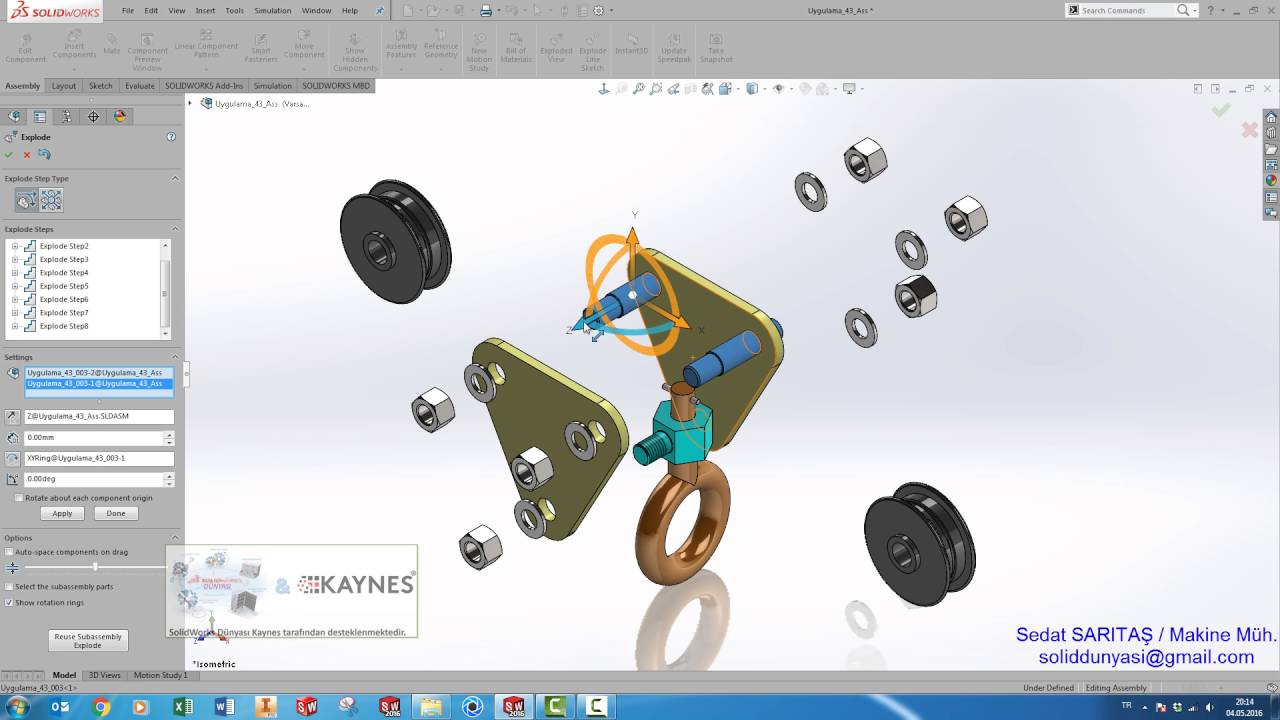The height and width of the screenshot is (720, 1280).
Task: Click the auto-space spacing slider handle
Action: pyautogui.click(x=95, y=567)
